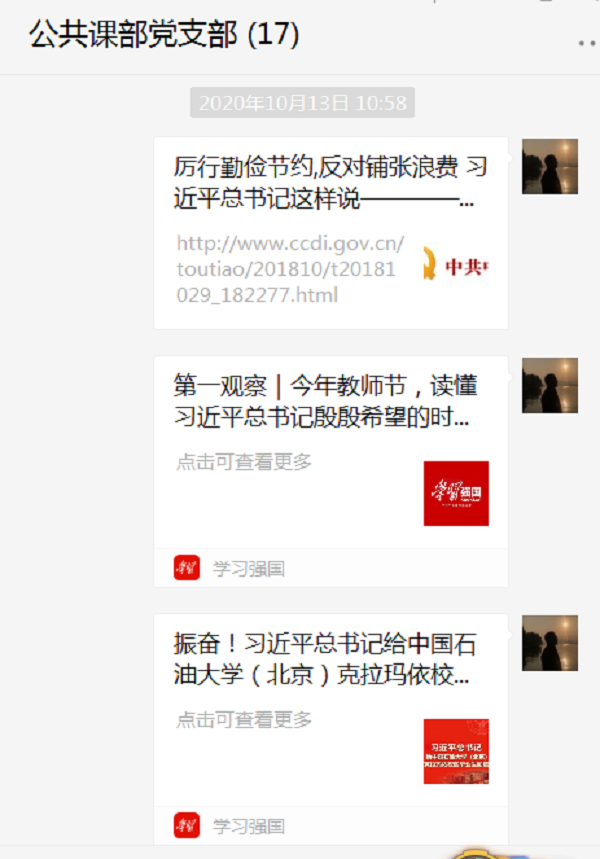Open the 振奋！习近平总书记给中国石油大学 article title

coord(324,659)
